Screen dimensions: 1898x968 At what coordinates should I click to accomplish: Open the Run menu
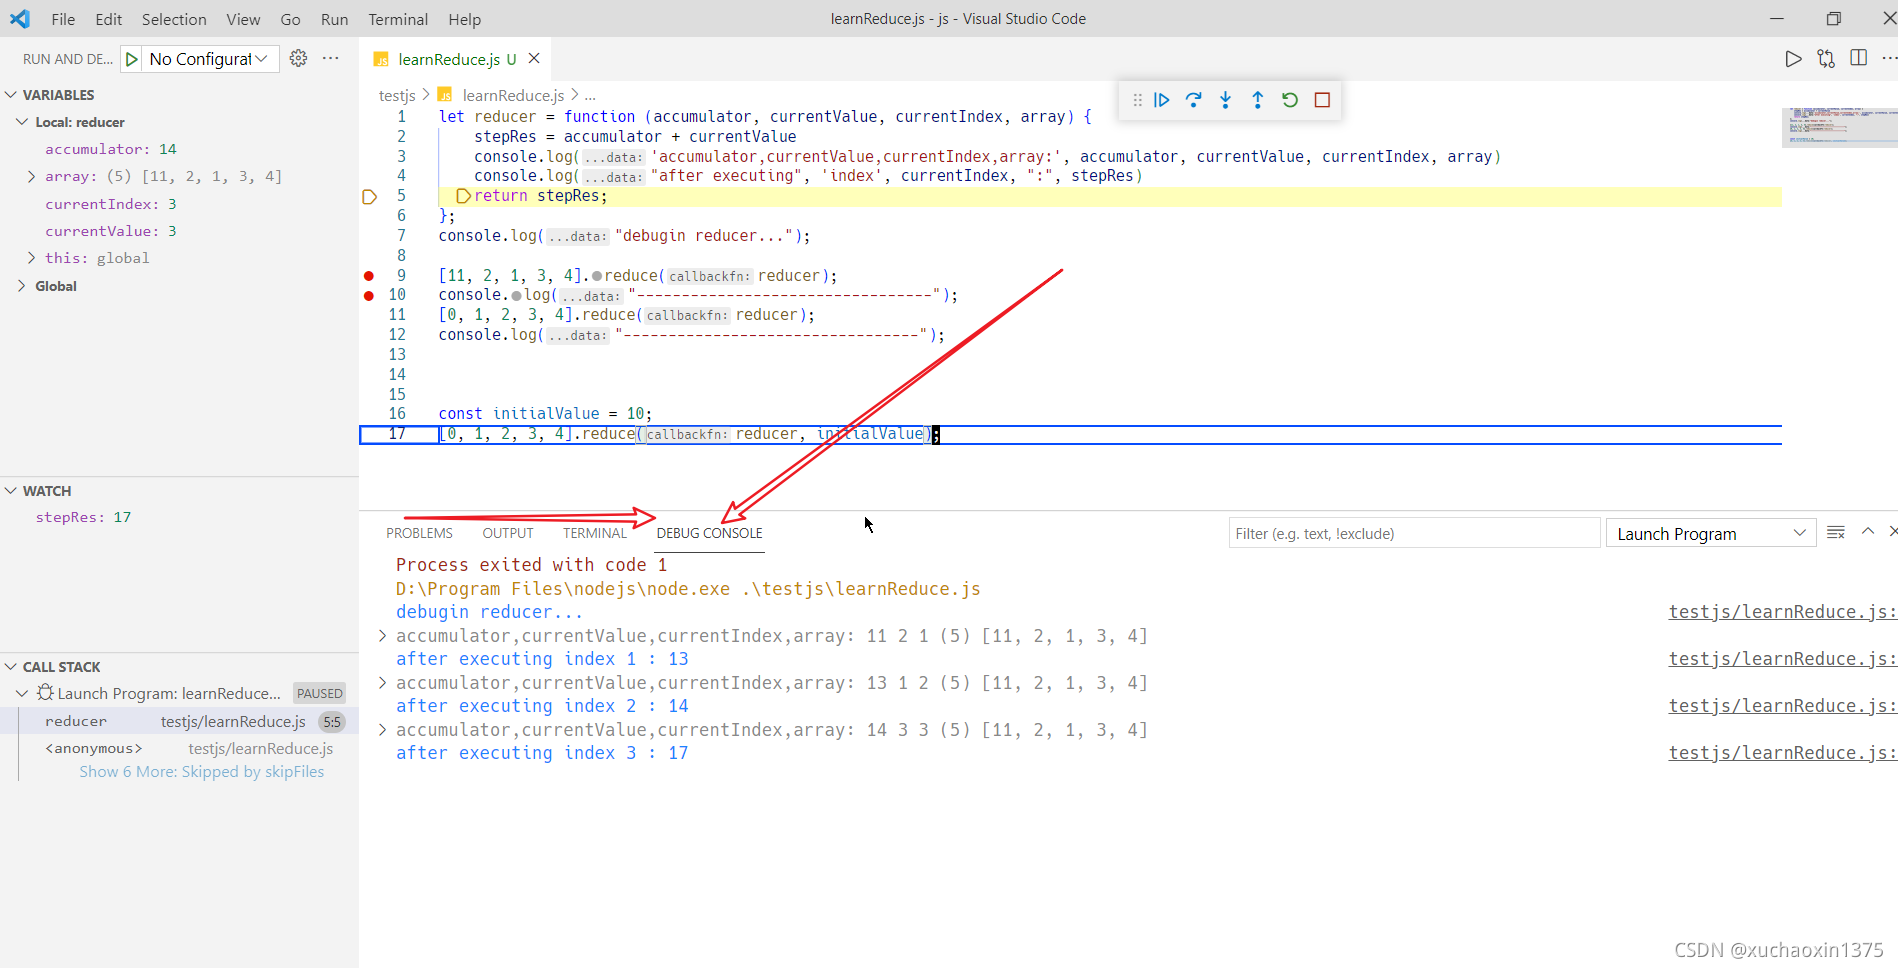click(x=334, y=19)
